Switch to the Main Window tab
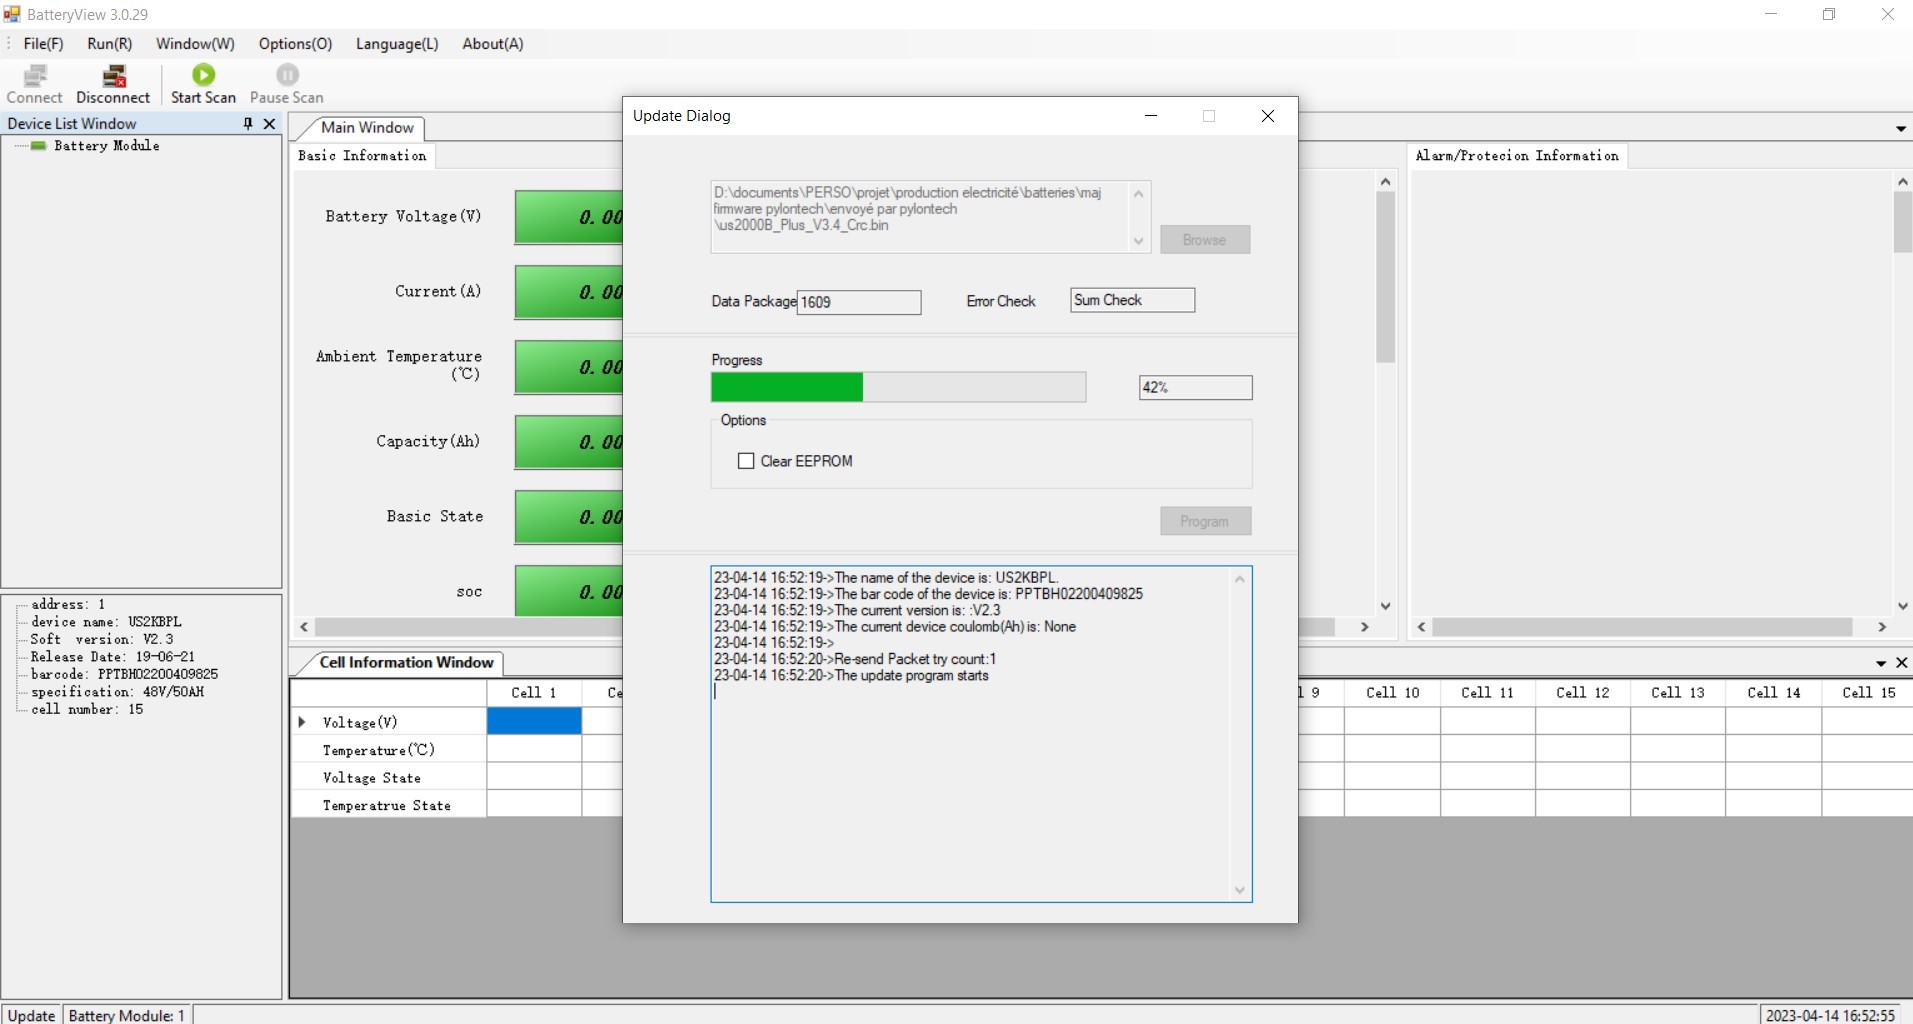 point(366,128)
